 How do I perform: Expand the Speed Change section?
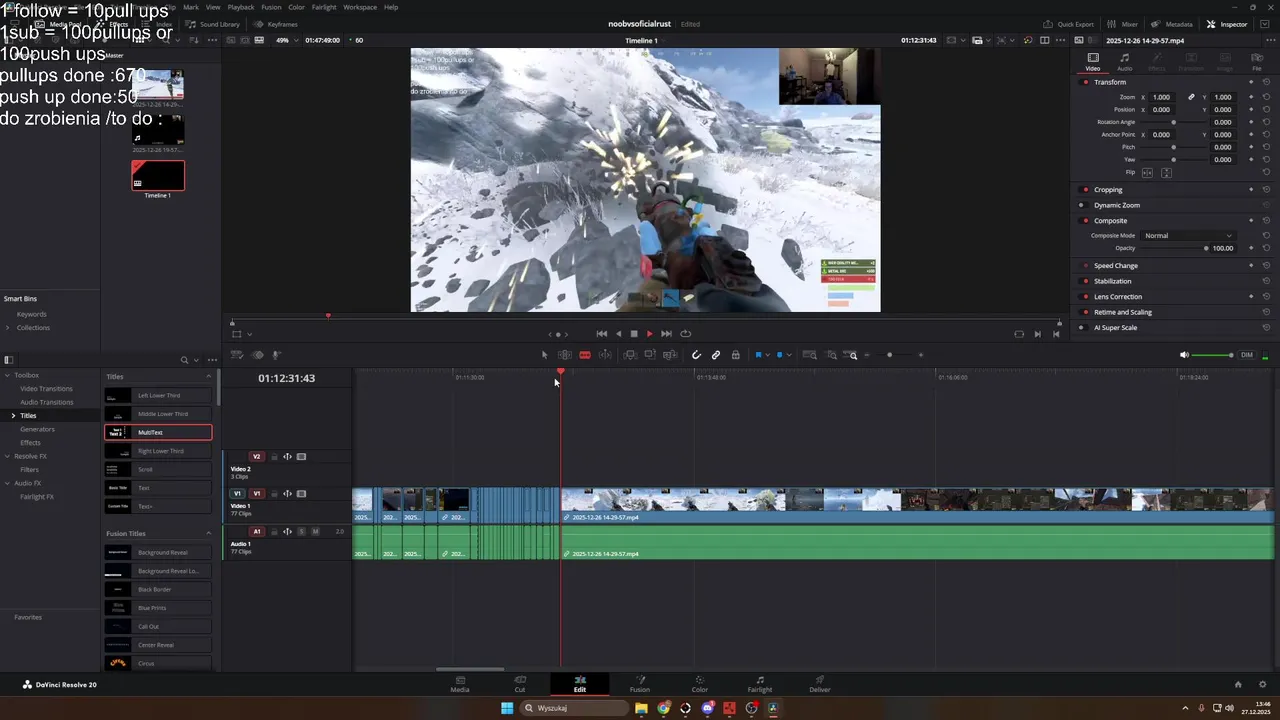[1116, 266]
